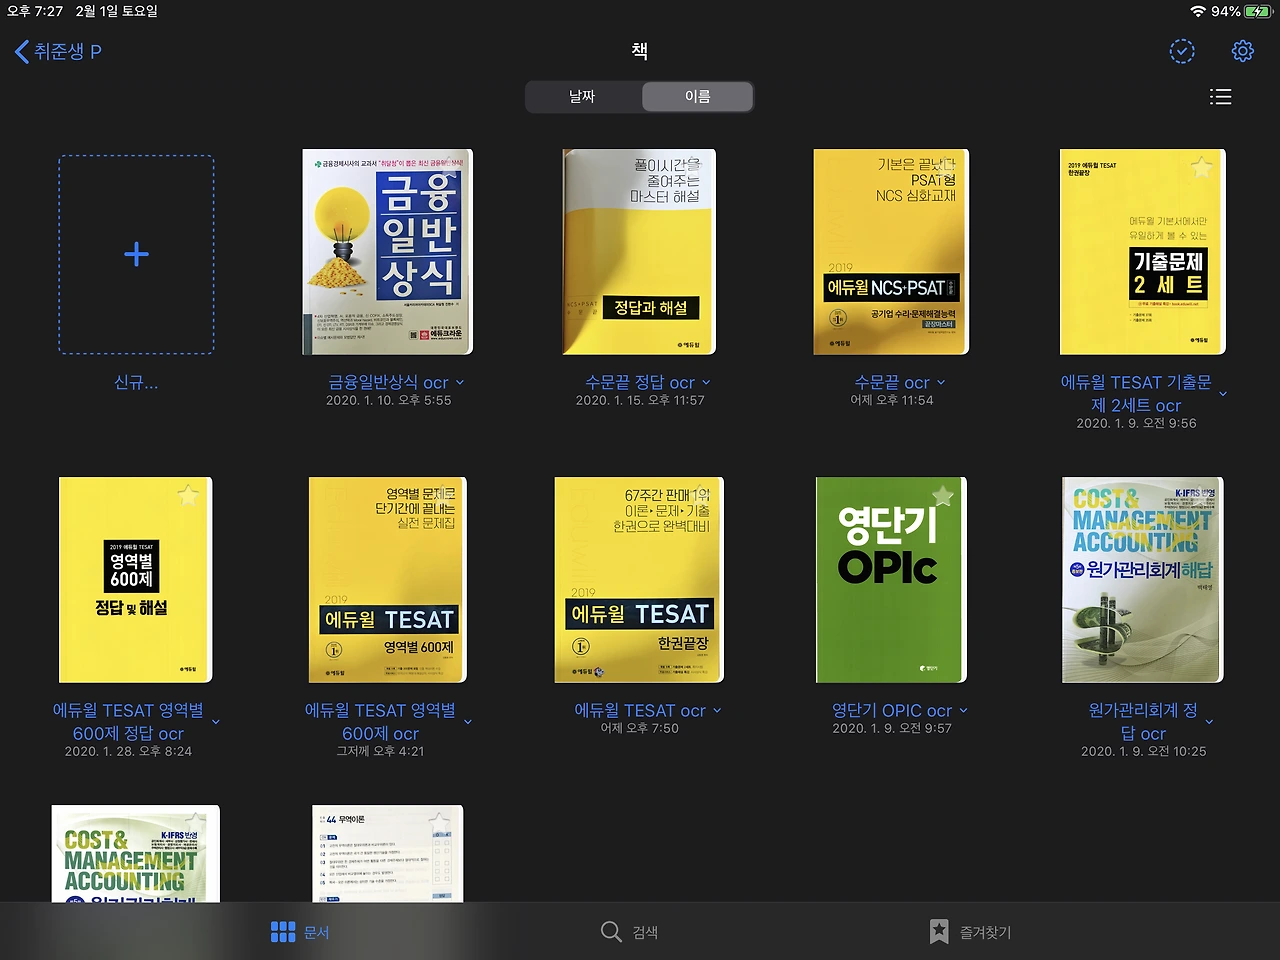Open the 기출문제 2세트 book cover
Image resolution: width=1280 pixels, height=960 pixels.
click(1143, 252)
